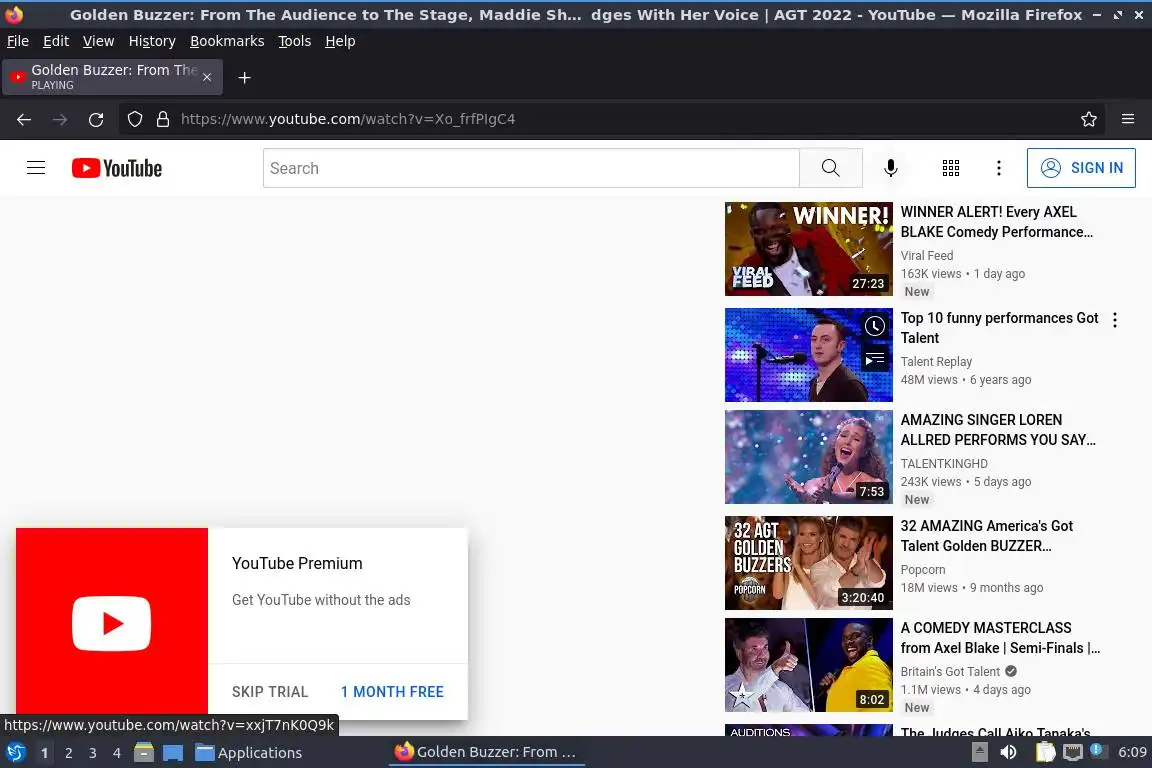This screenshot has width=1152, height=768.
Task: Open tracking protection shield icon
Action: 134,119
